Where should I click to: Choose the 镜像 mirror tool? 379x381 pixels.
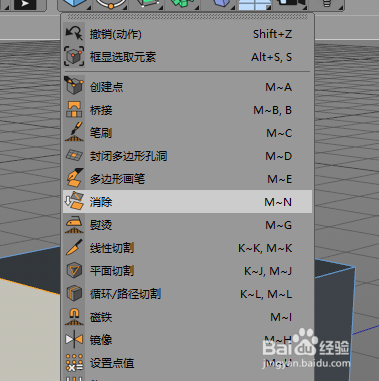click(187, 340)
